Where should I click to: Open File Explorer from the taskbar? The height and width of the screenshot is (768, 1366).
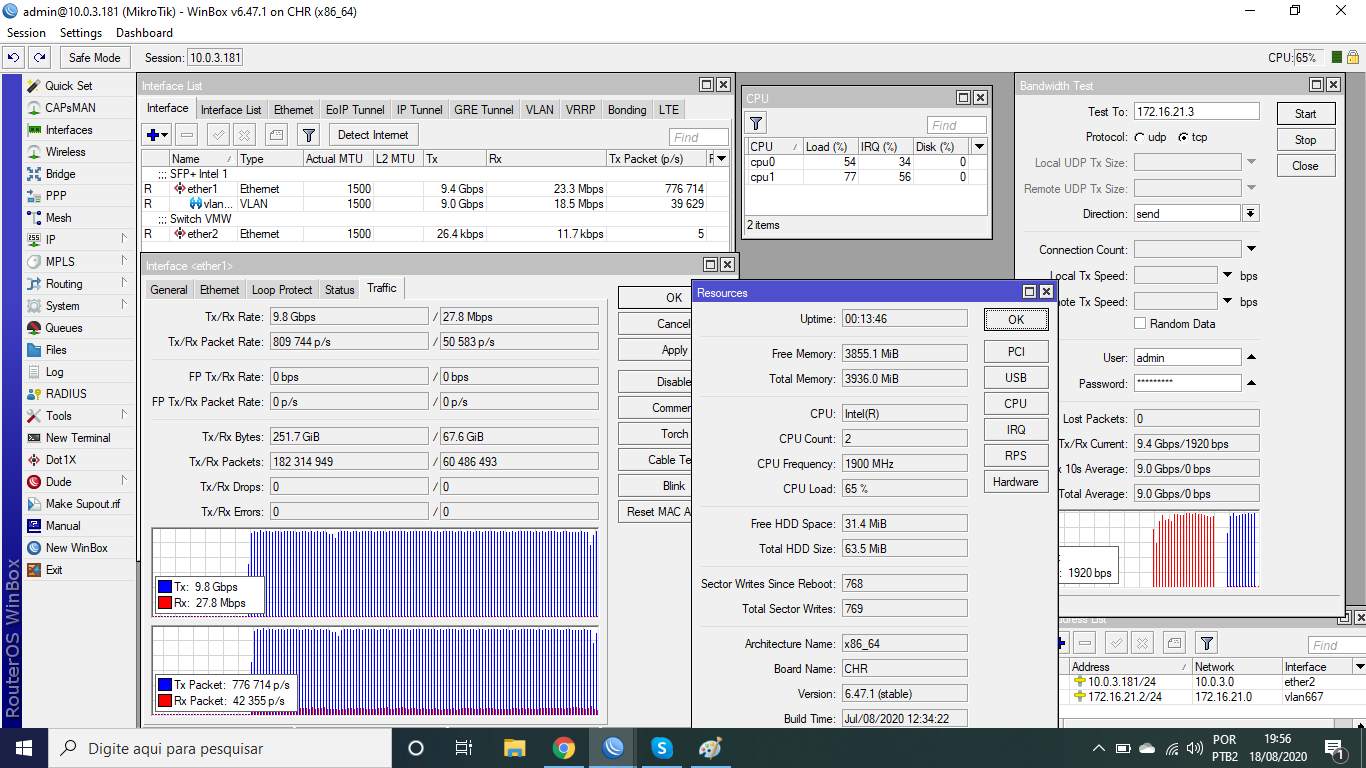tap(514, 748)
